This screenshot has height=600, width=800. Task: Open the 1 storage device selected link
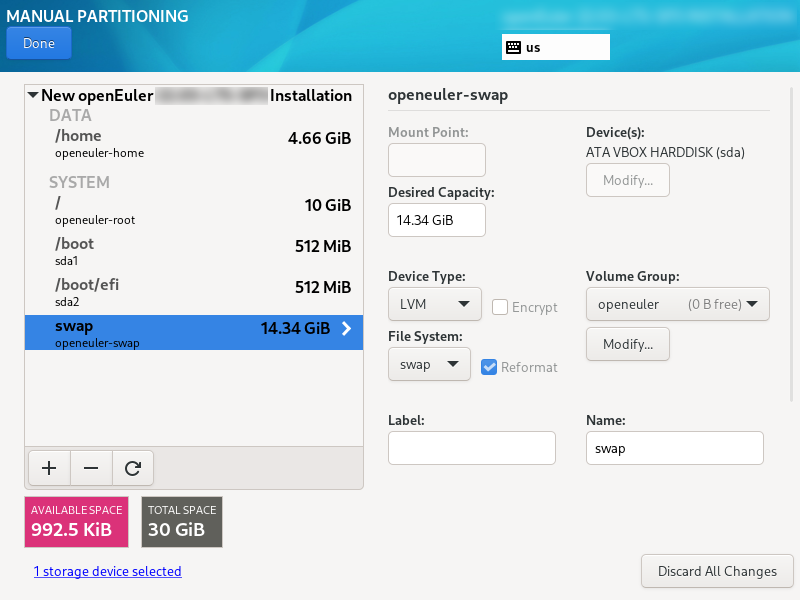click(107, 571)
